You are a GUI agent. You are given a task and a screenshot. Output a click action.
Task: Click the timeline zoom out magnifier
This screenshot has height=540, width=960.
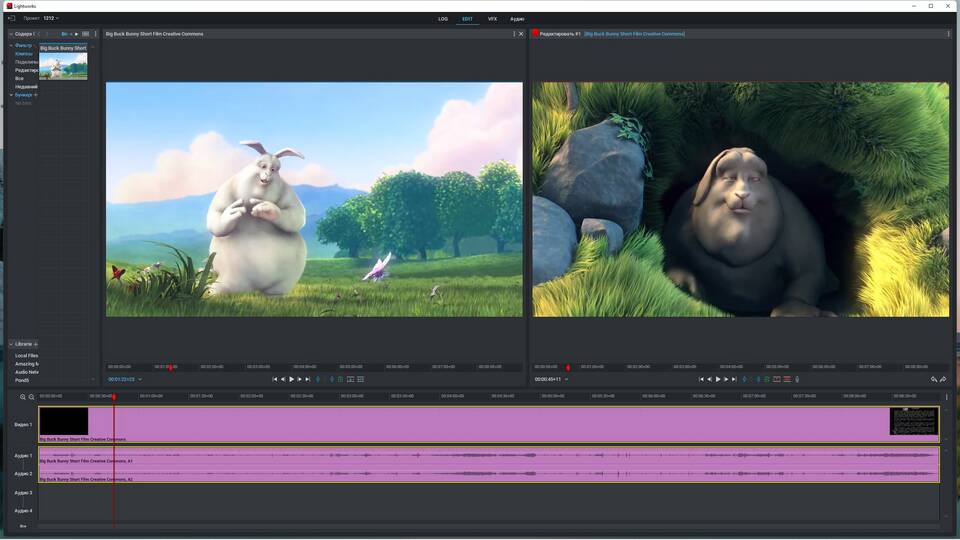click(x=31, y=397)
